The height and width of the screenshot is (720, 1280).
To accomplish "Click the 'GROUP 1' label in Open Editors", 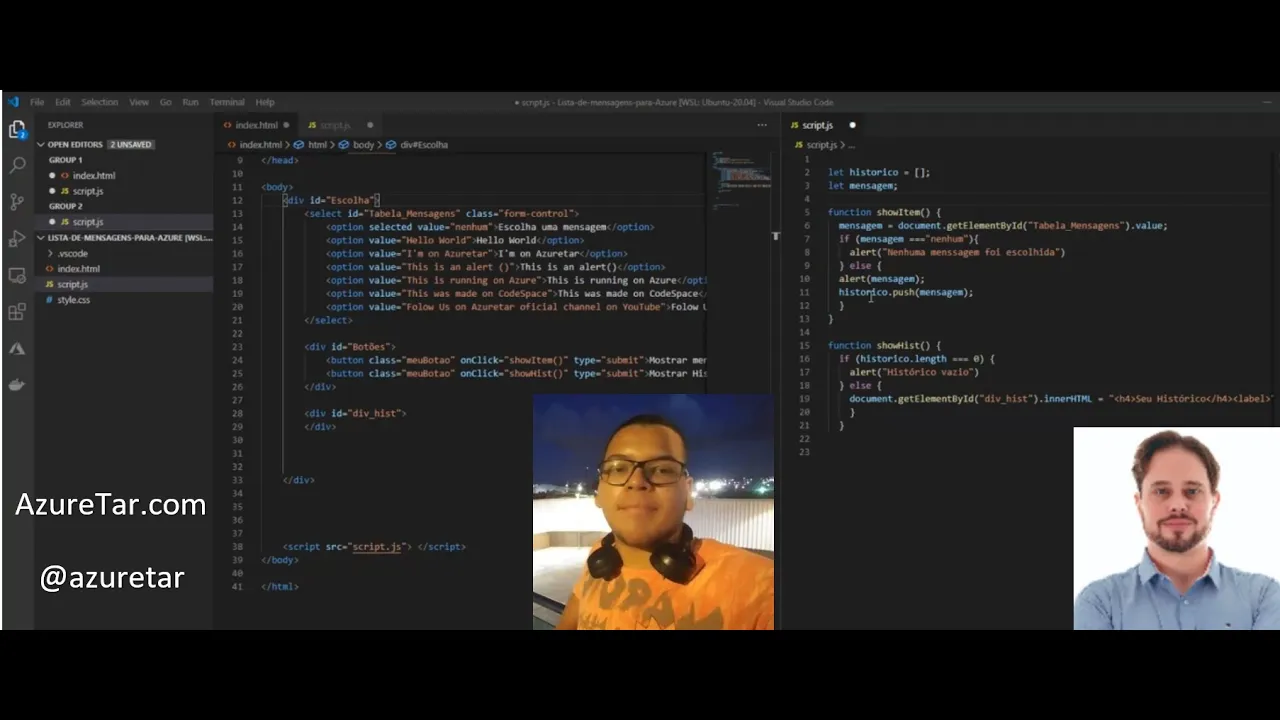I will tap(66, 160).
